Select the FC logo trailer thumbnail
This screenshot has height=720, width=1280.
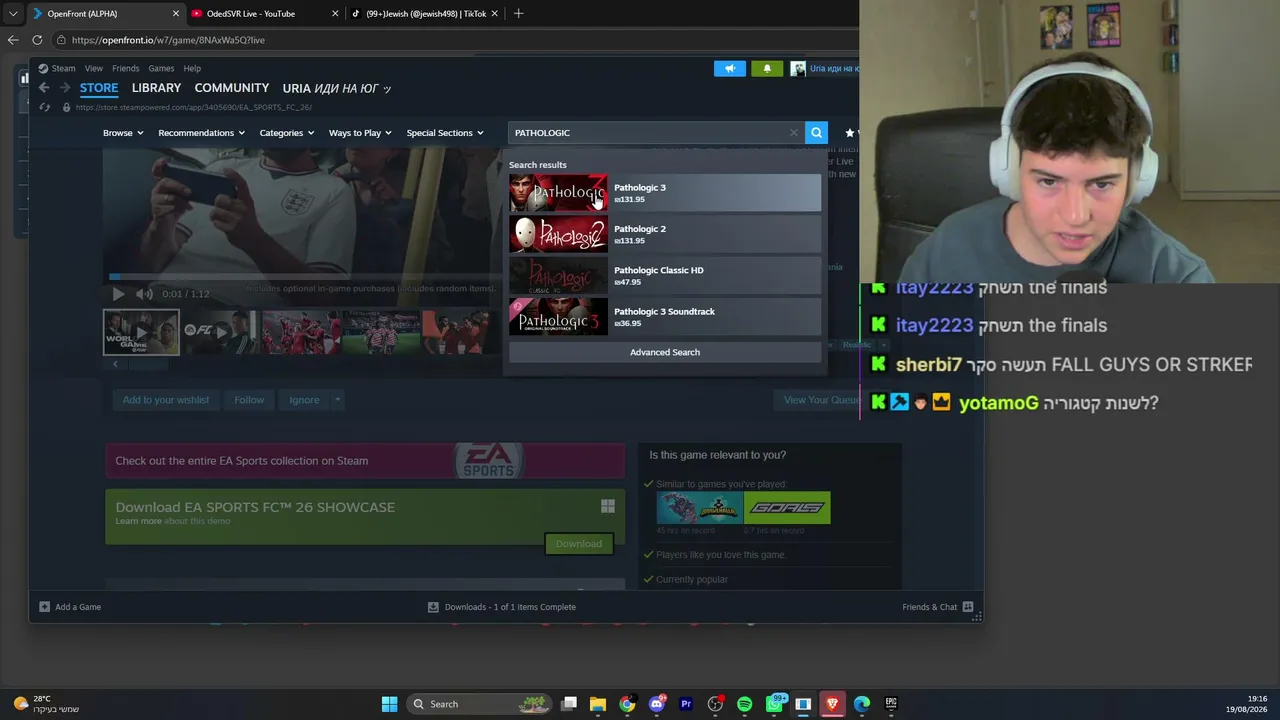pyautogui.click(x=221, y=332)
